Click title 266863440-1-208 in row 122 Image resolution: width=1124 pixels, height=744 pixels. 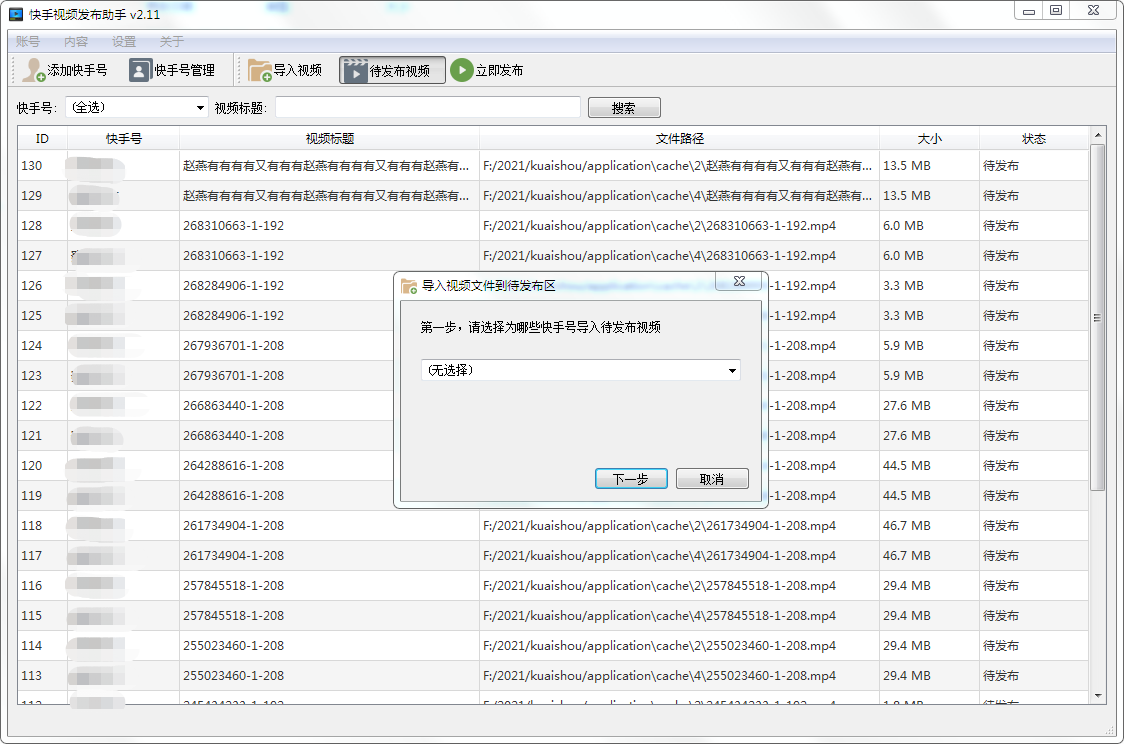click(x=233, y=406)
